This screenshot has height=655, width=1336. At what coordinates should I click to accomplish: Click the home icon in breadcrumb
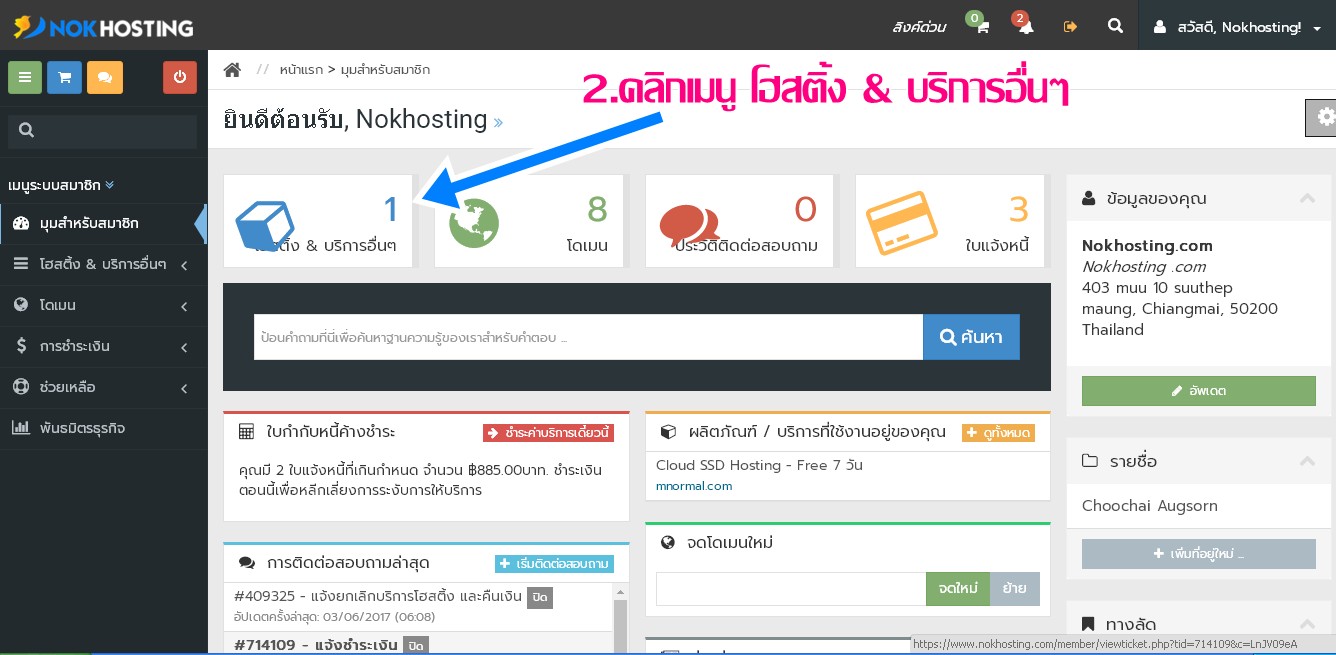click(232, 69)
